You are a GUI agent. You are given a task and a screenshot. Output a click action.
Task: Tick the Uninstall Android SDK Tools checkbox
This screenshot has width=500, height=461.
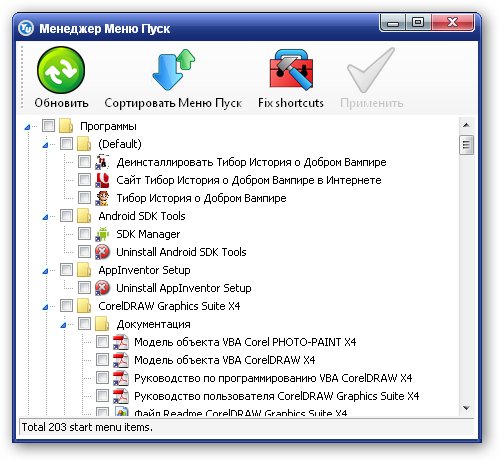click(84, 252)
